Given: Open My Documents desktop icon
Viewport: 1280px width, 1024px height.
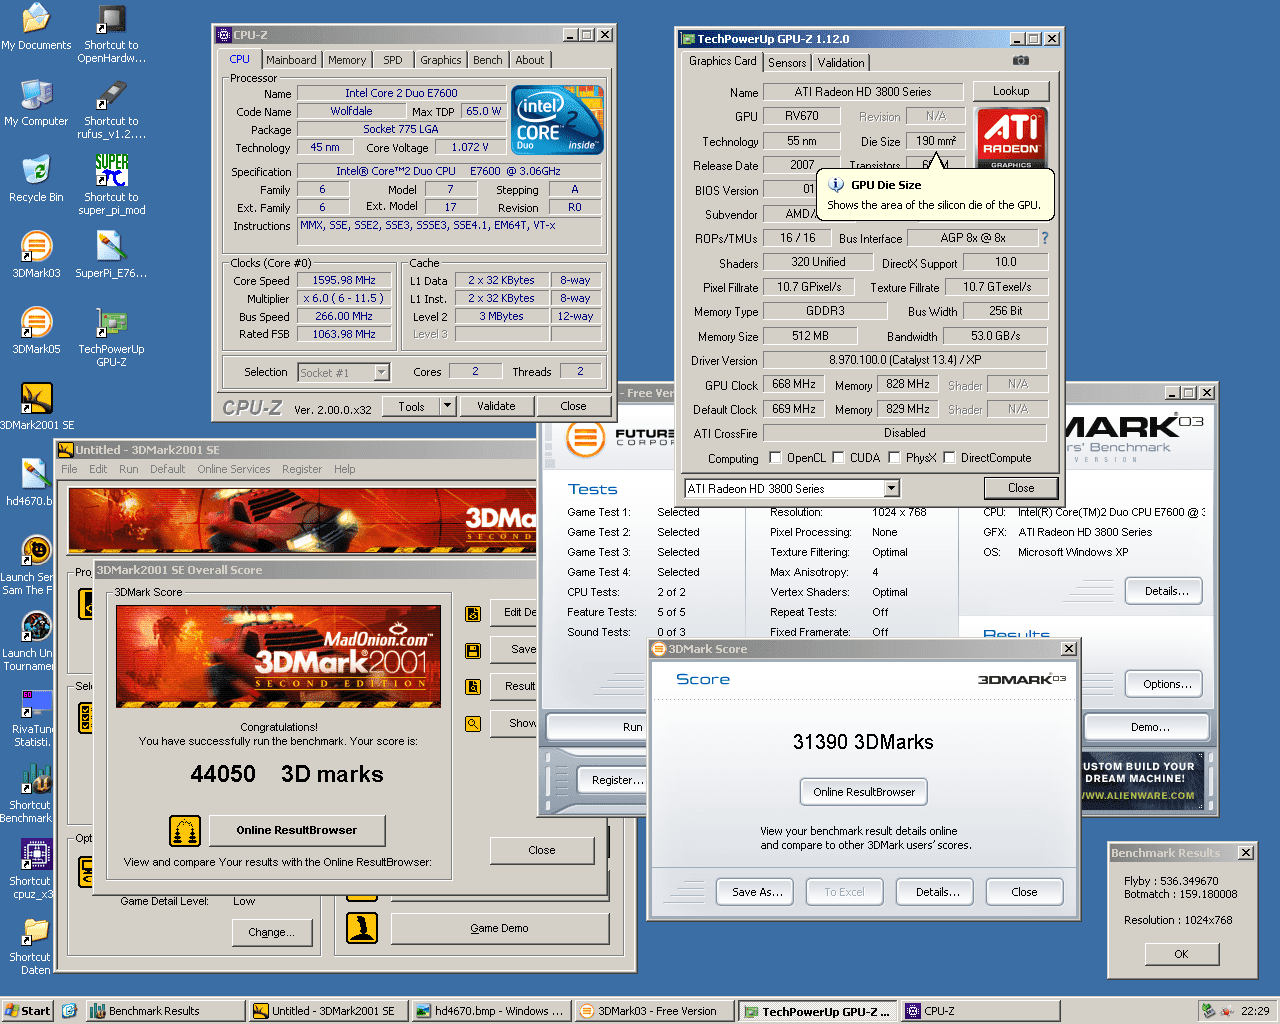Looking at the screenshot, I should click(36, 27).
